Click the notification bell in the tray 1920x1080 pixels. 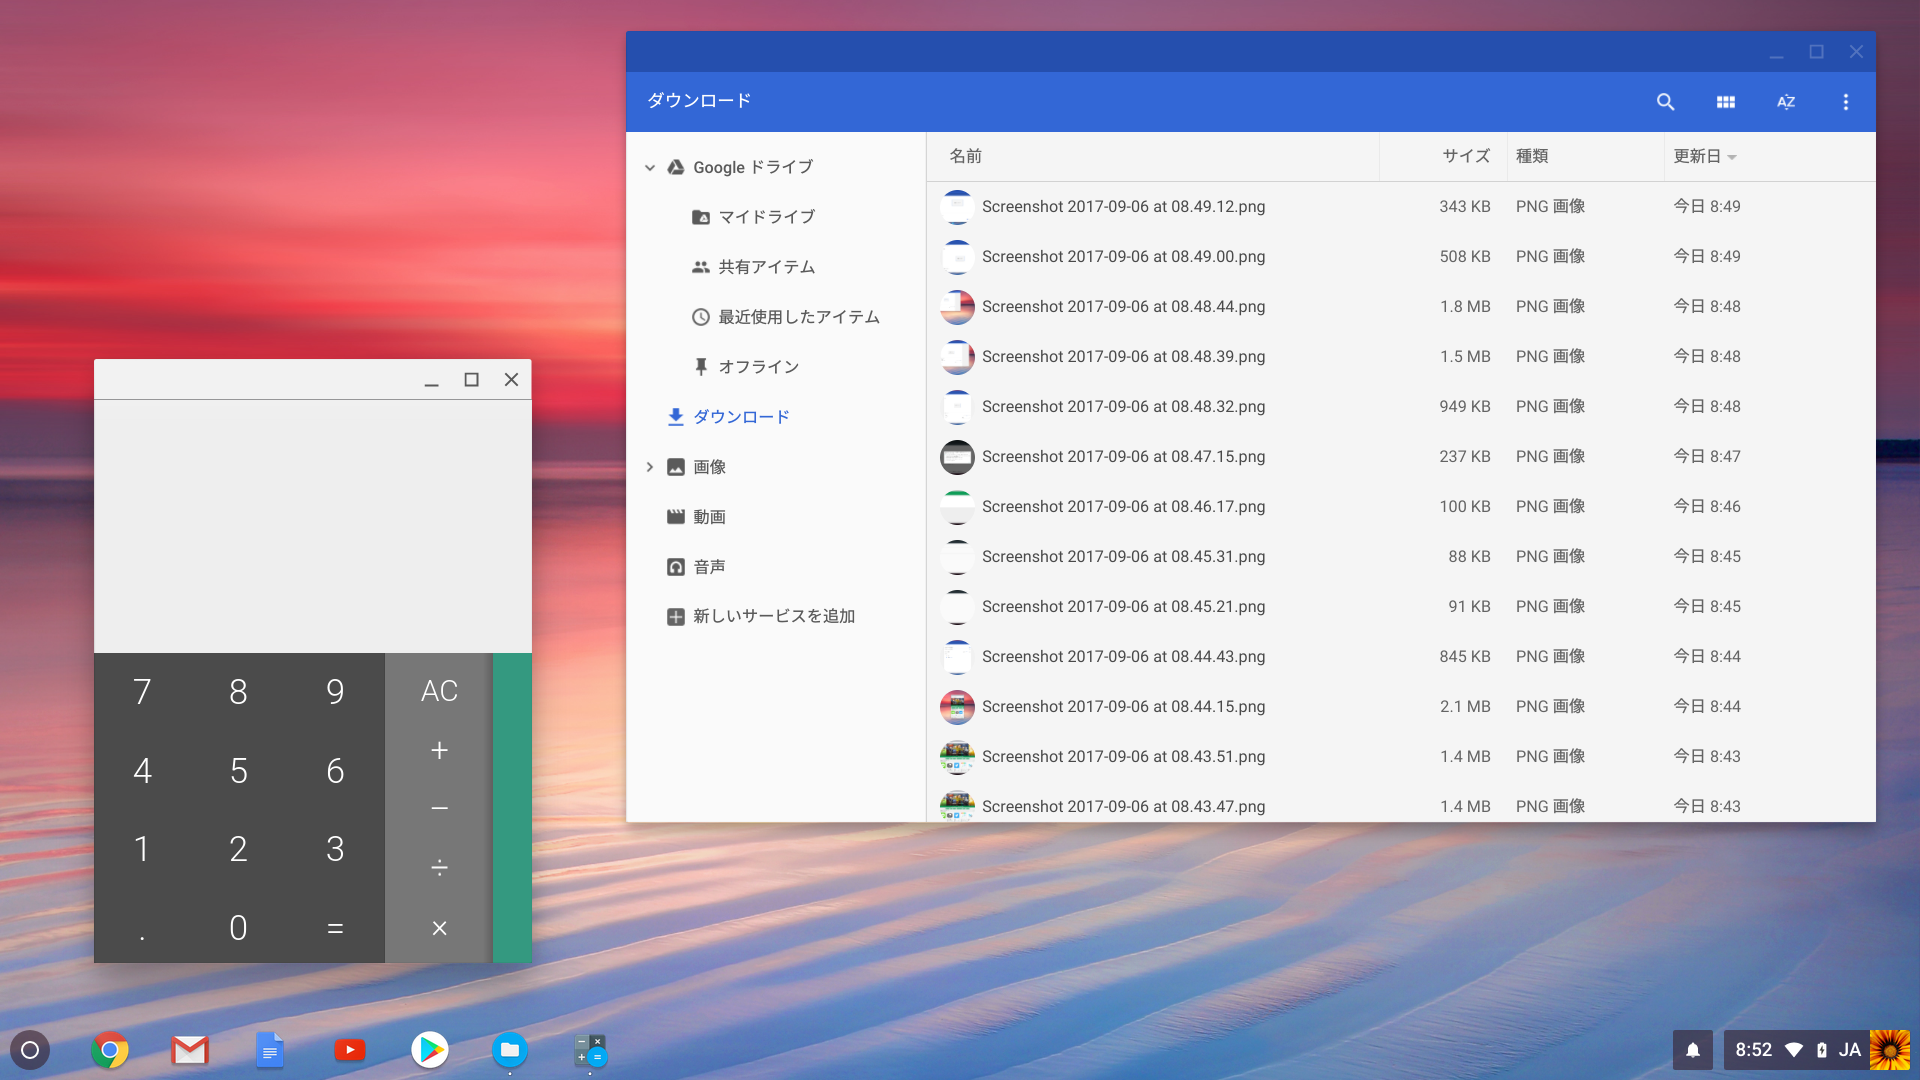[x=1692, y=1050]
